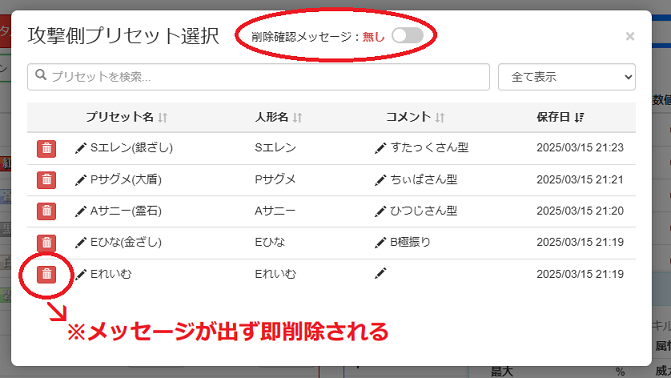Click comment text B極振り
The width and height of the screenshot is (671, 378).
[x=410, y=242]
